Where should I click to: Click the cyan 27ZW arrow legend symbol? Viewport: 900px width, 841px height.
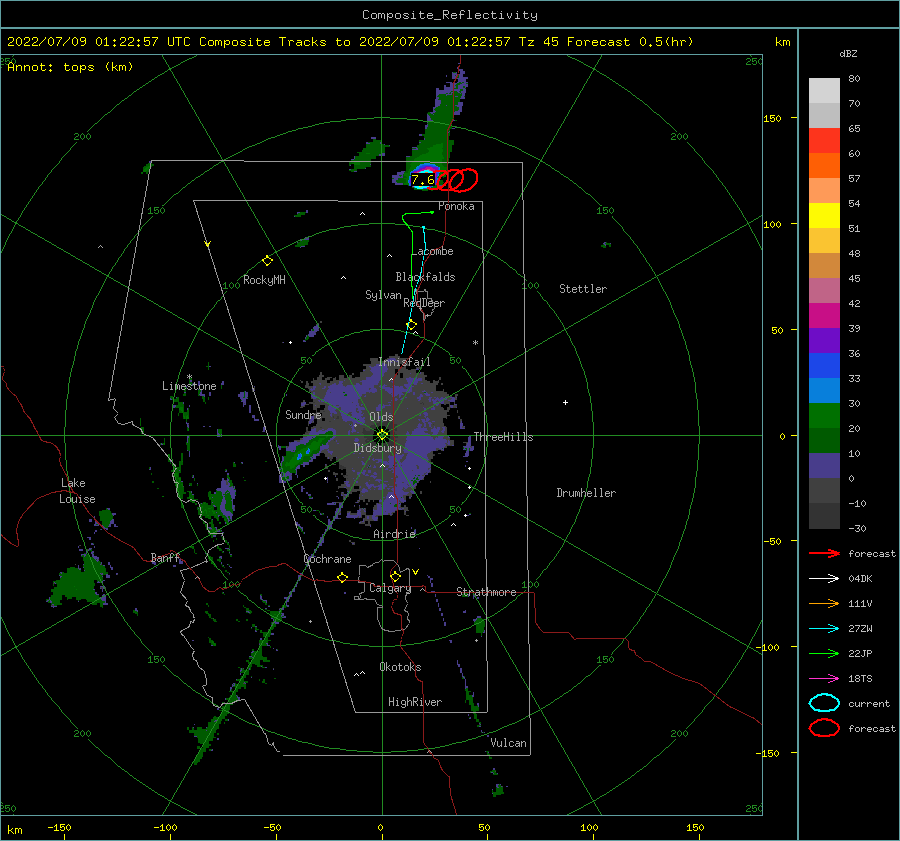(824, 629)
